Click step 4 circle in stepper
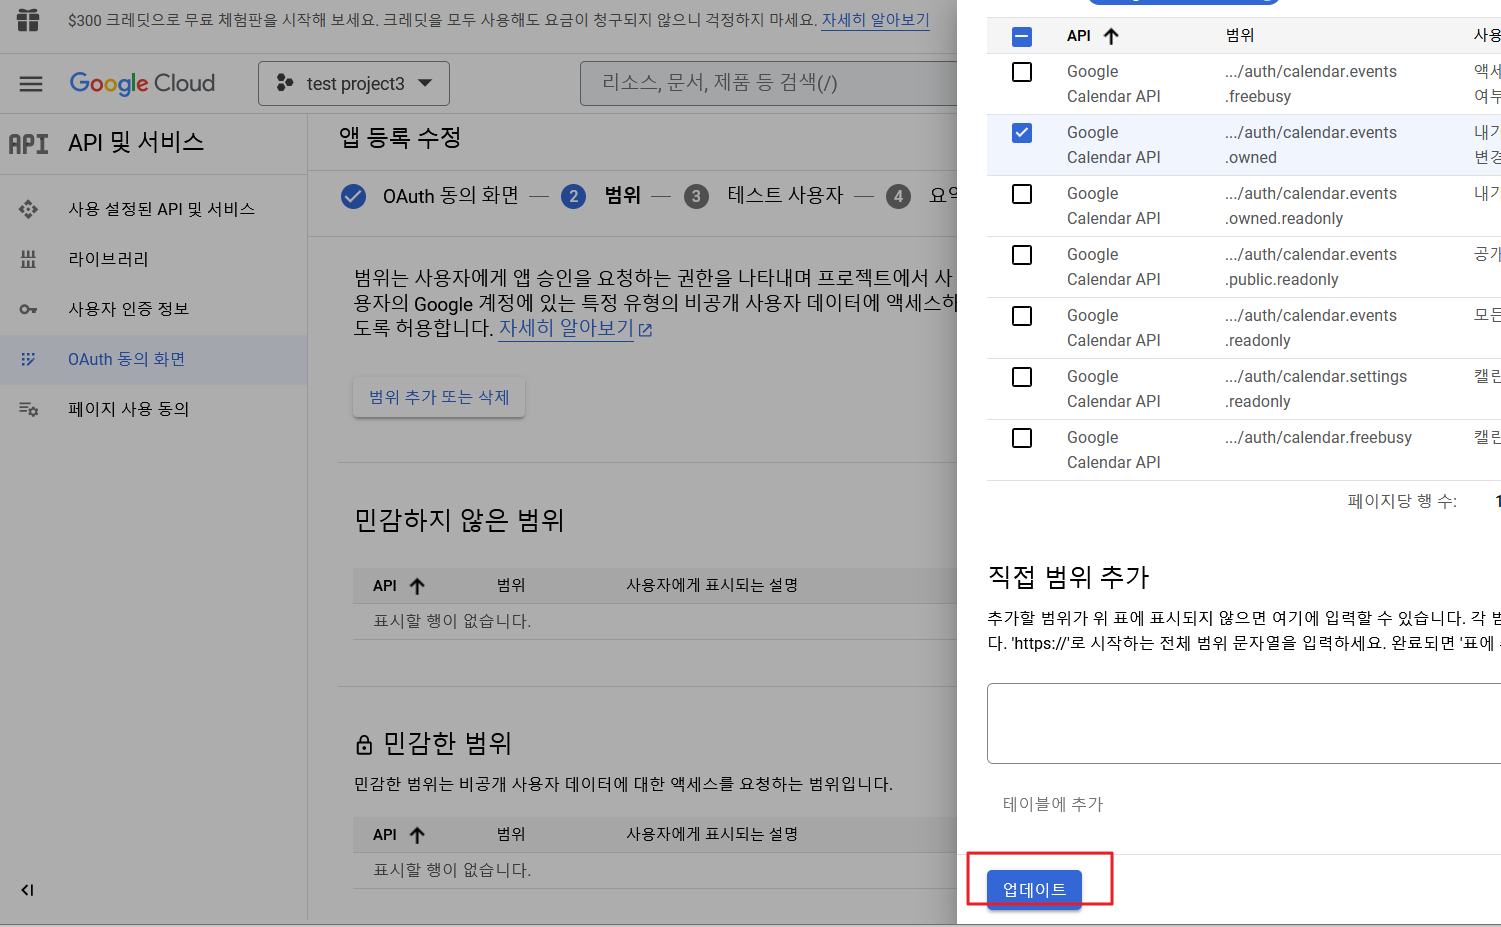Viewport: 1501px width, 927px height. (898, 196)
